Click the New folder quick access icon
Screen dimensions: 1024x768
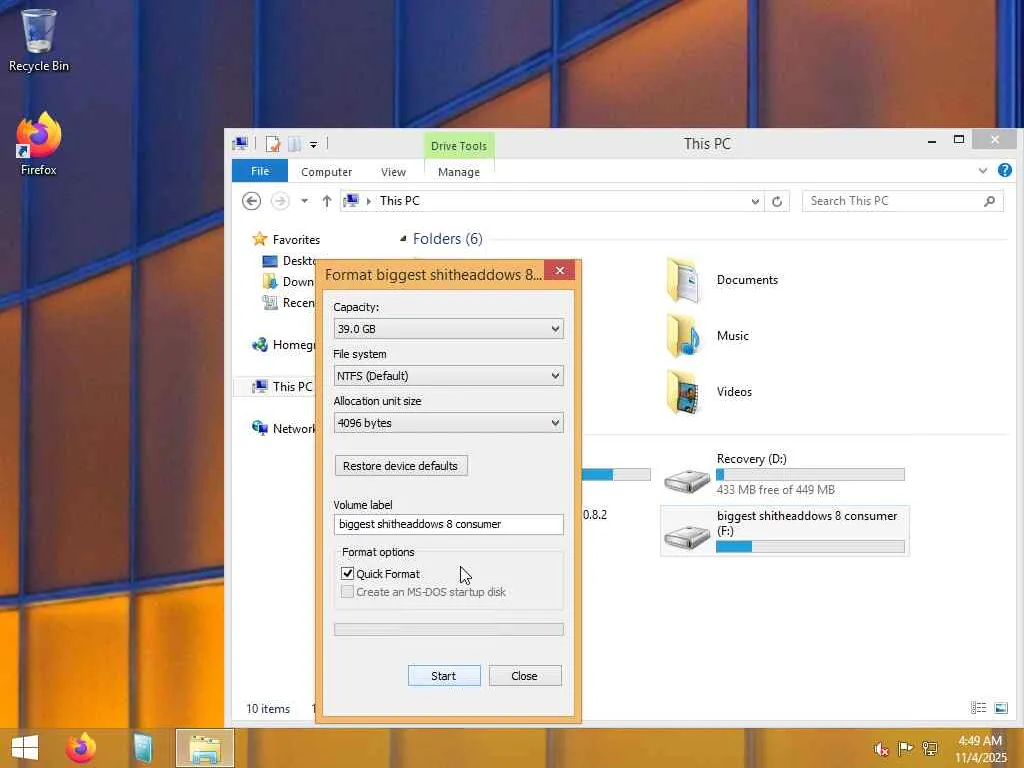point(295,144)
